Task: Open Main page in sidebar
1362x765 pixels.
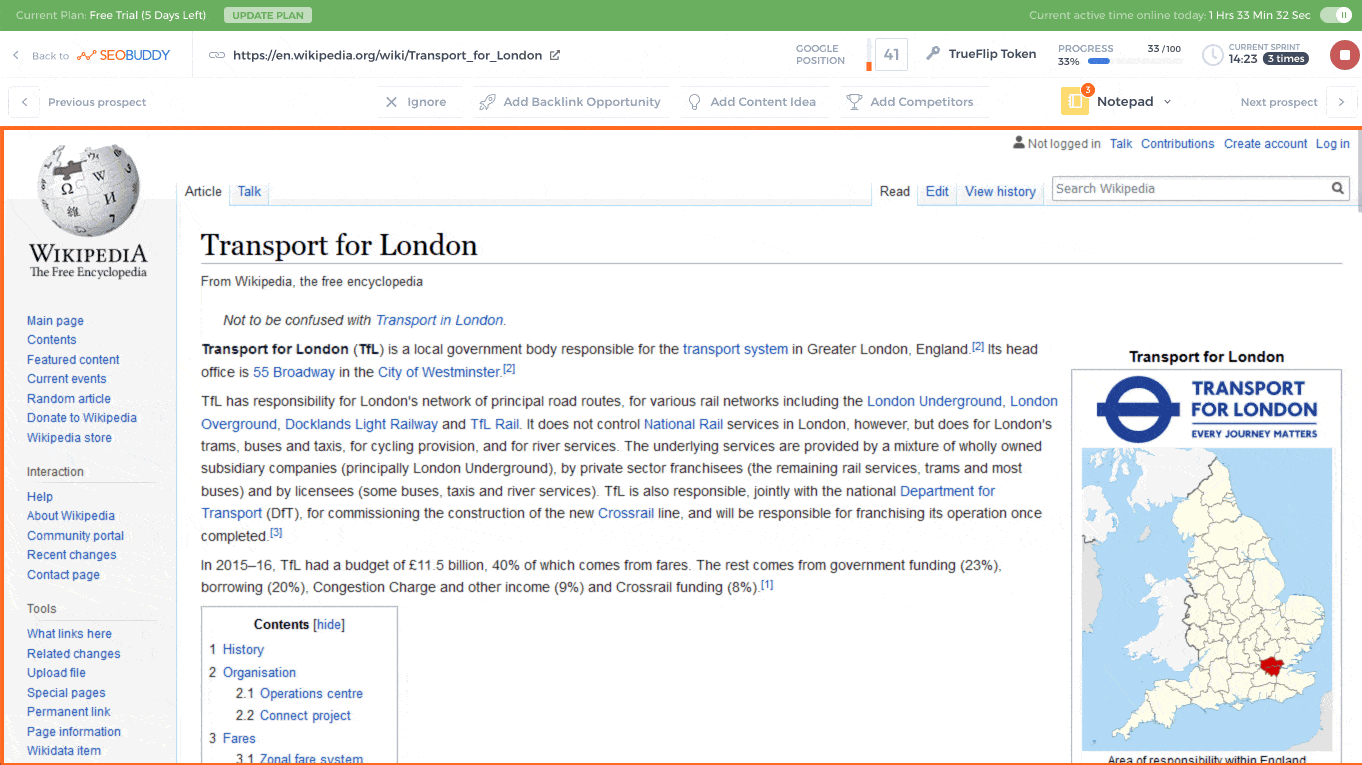Action: tap(55, 321)
